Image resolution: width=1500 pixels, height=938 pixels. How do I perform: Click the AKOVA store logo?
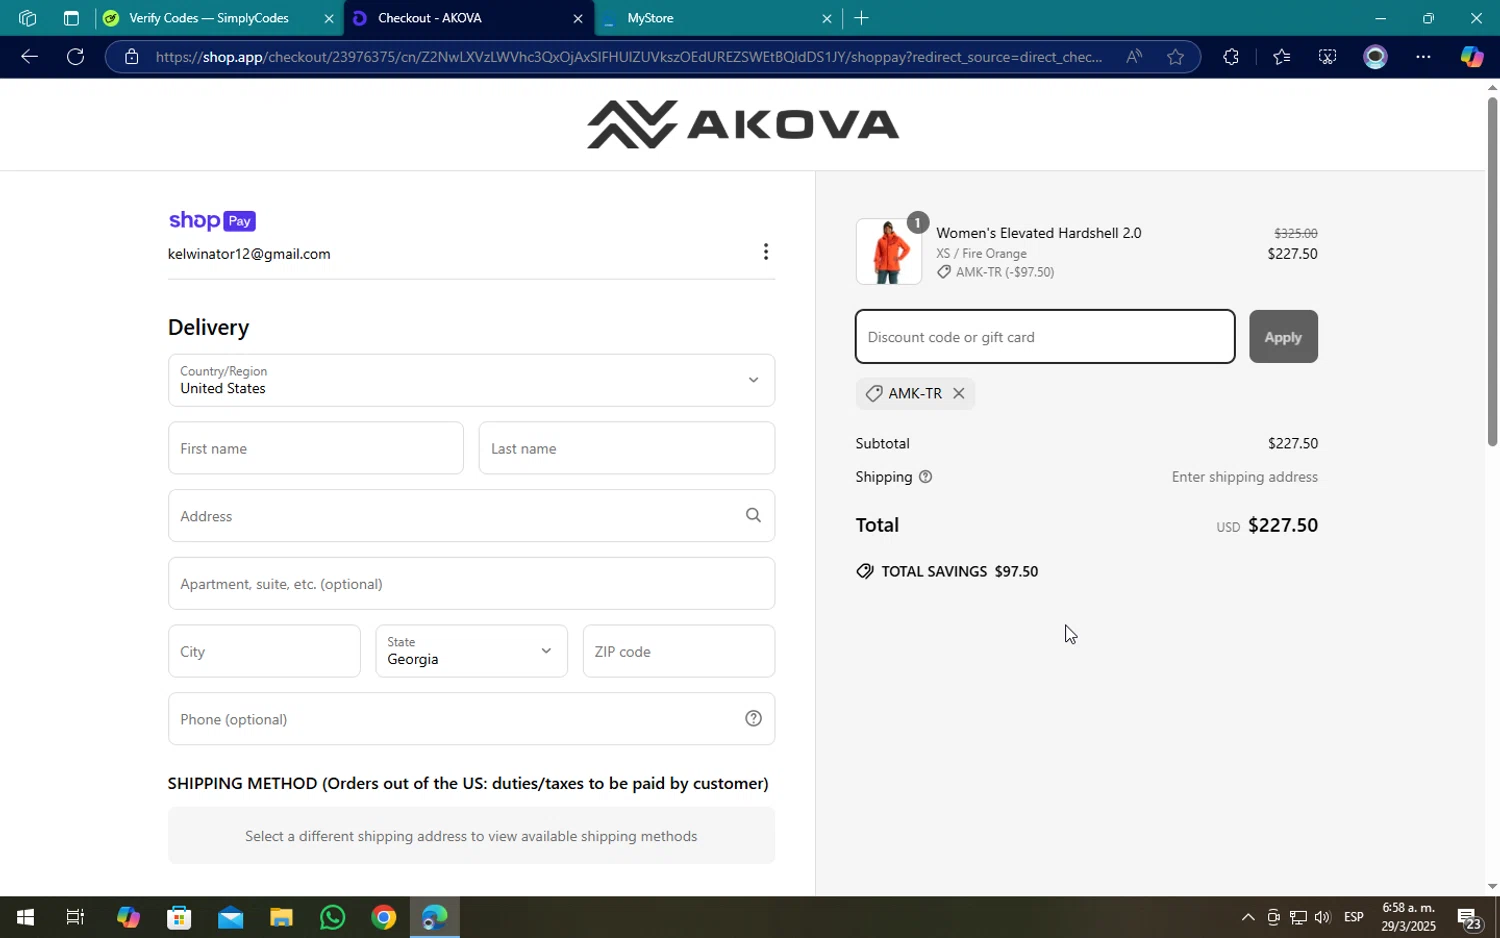coord(743,125)
